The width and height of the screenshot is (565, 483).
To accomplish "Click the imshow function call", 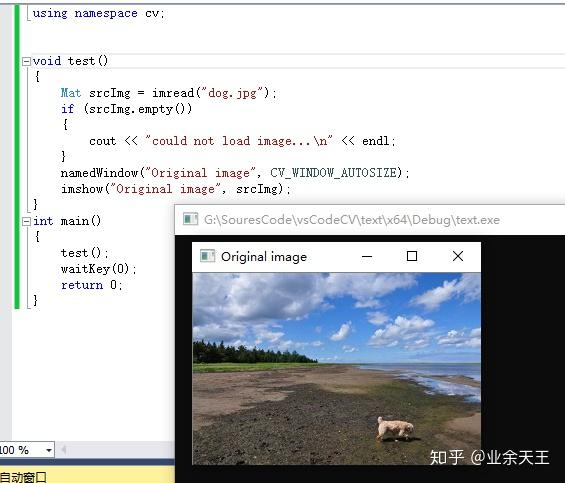I will tap(82, 189).
